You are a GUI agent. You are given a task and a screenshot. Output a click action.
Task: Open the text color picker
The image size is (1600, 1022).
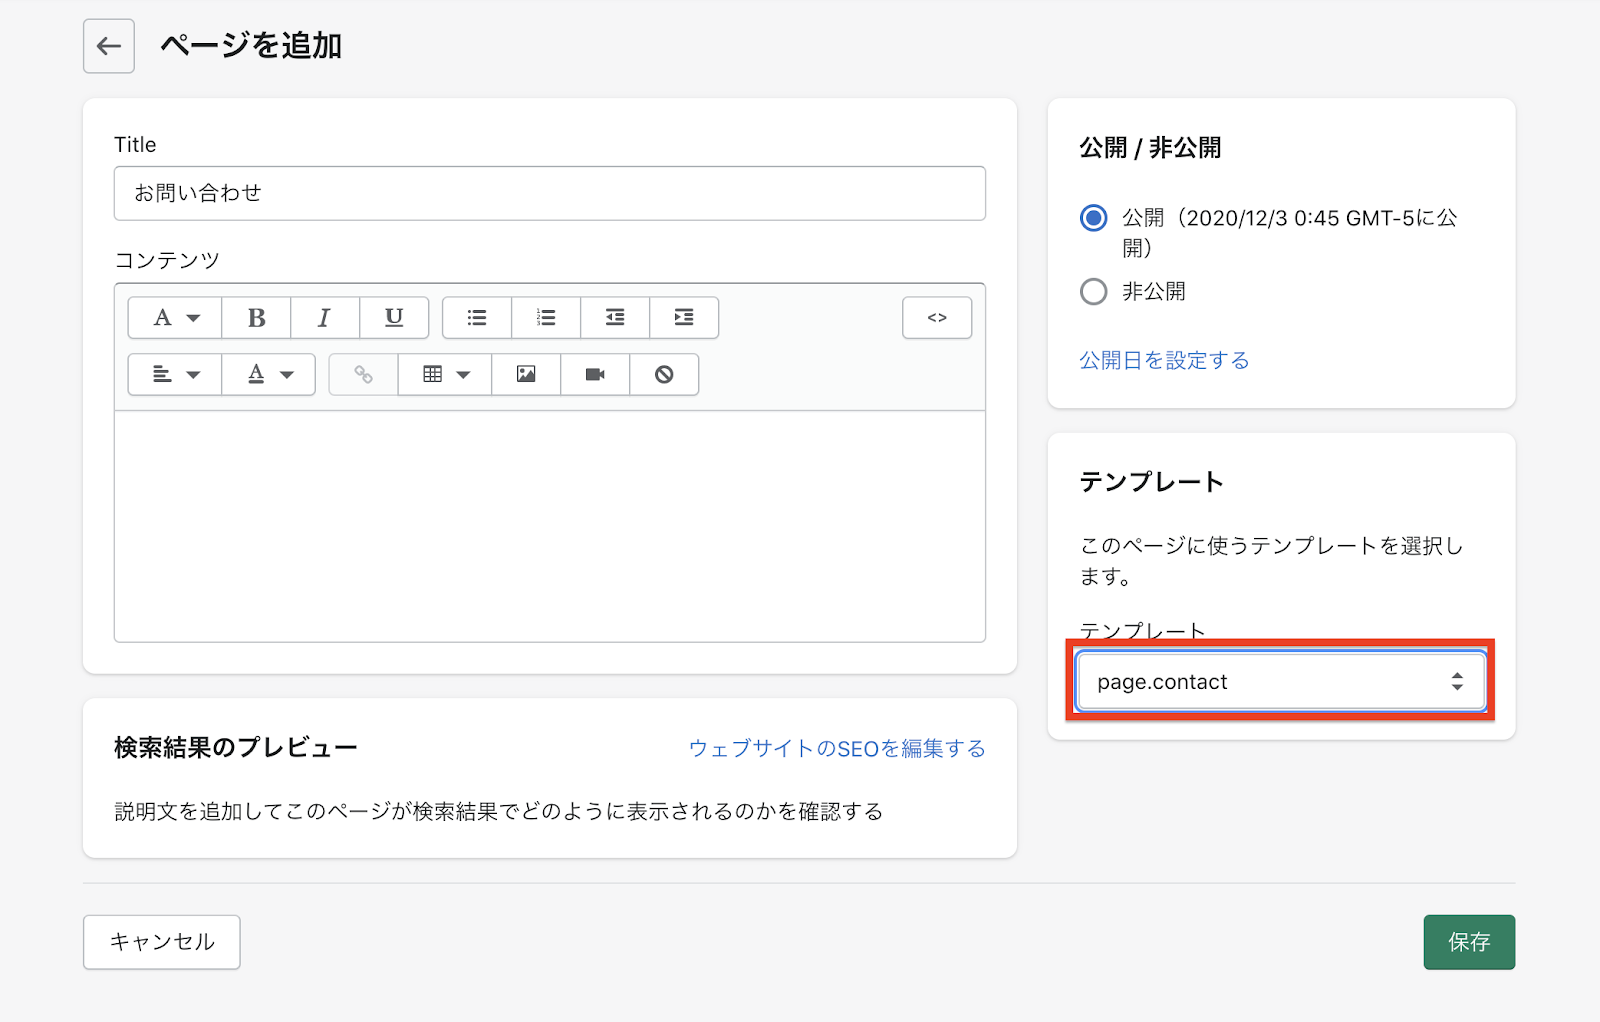point(269,375)
